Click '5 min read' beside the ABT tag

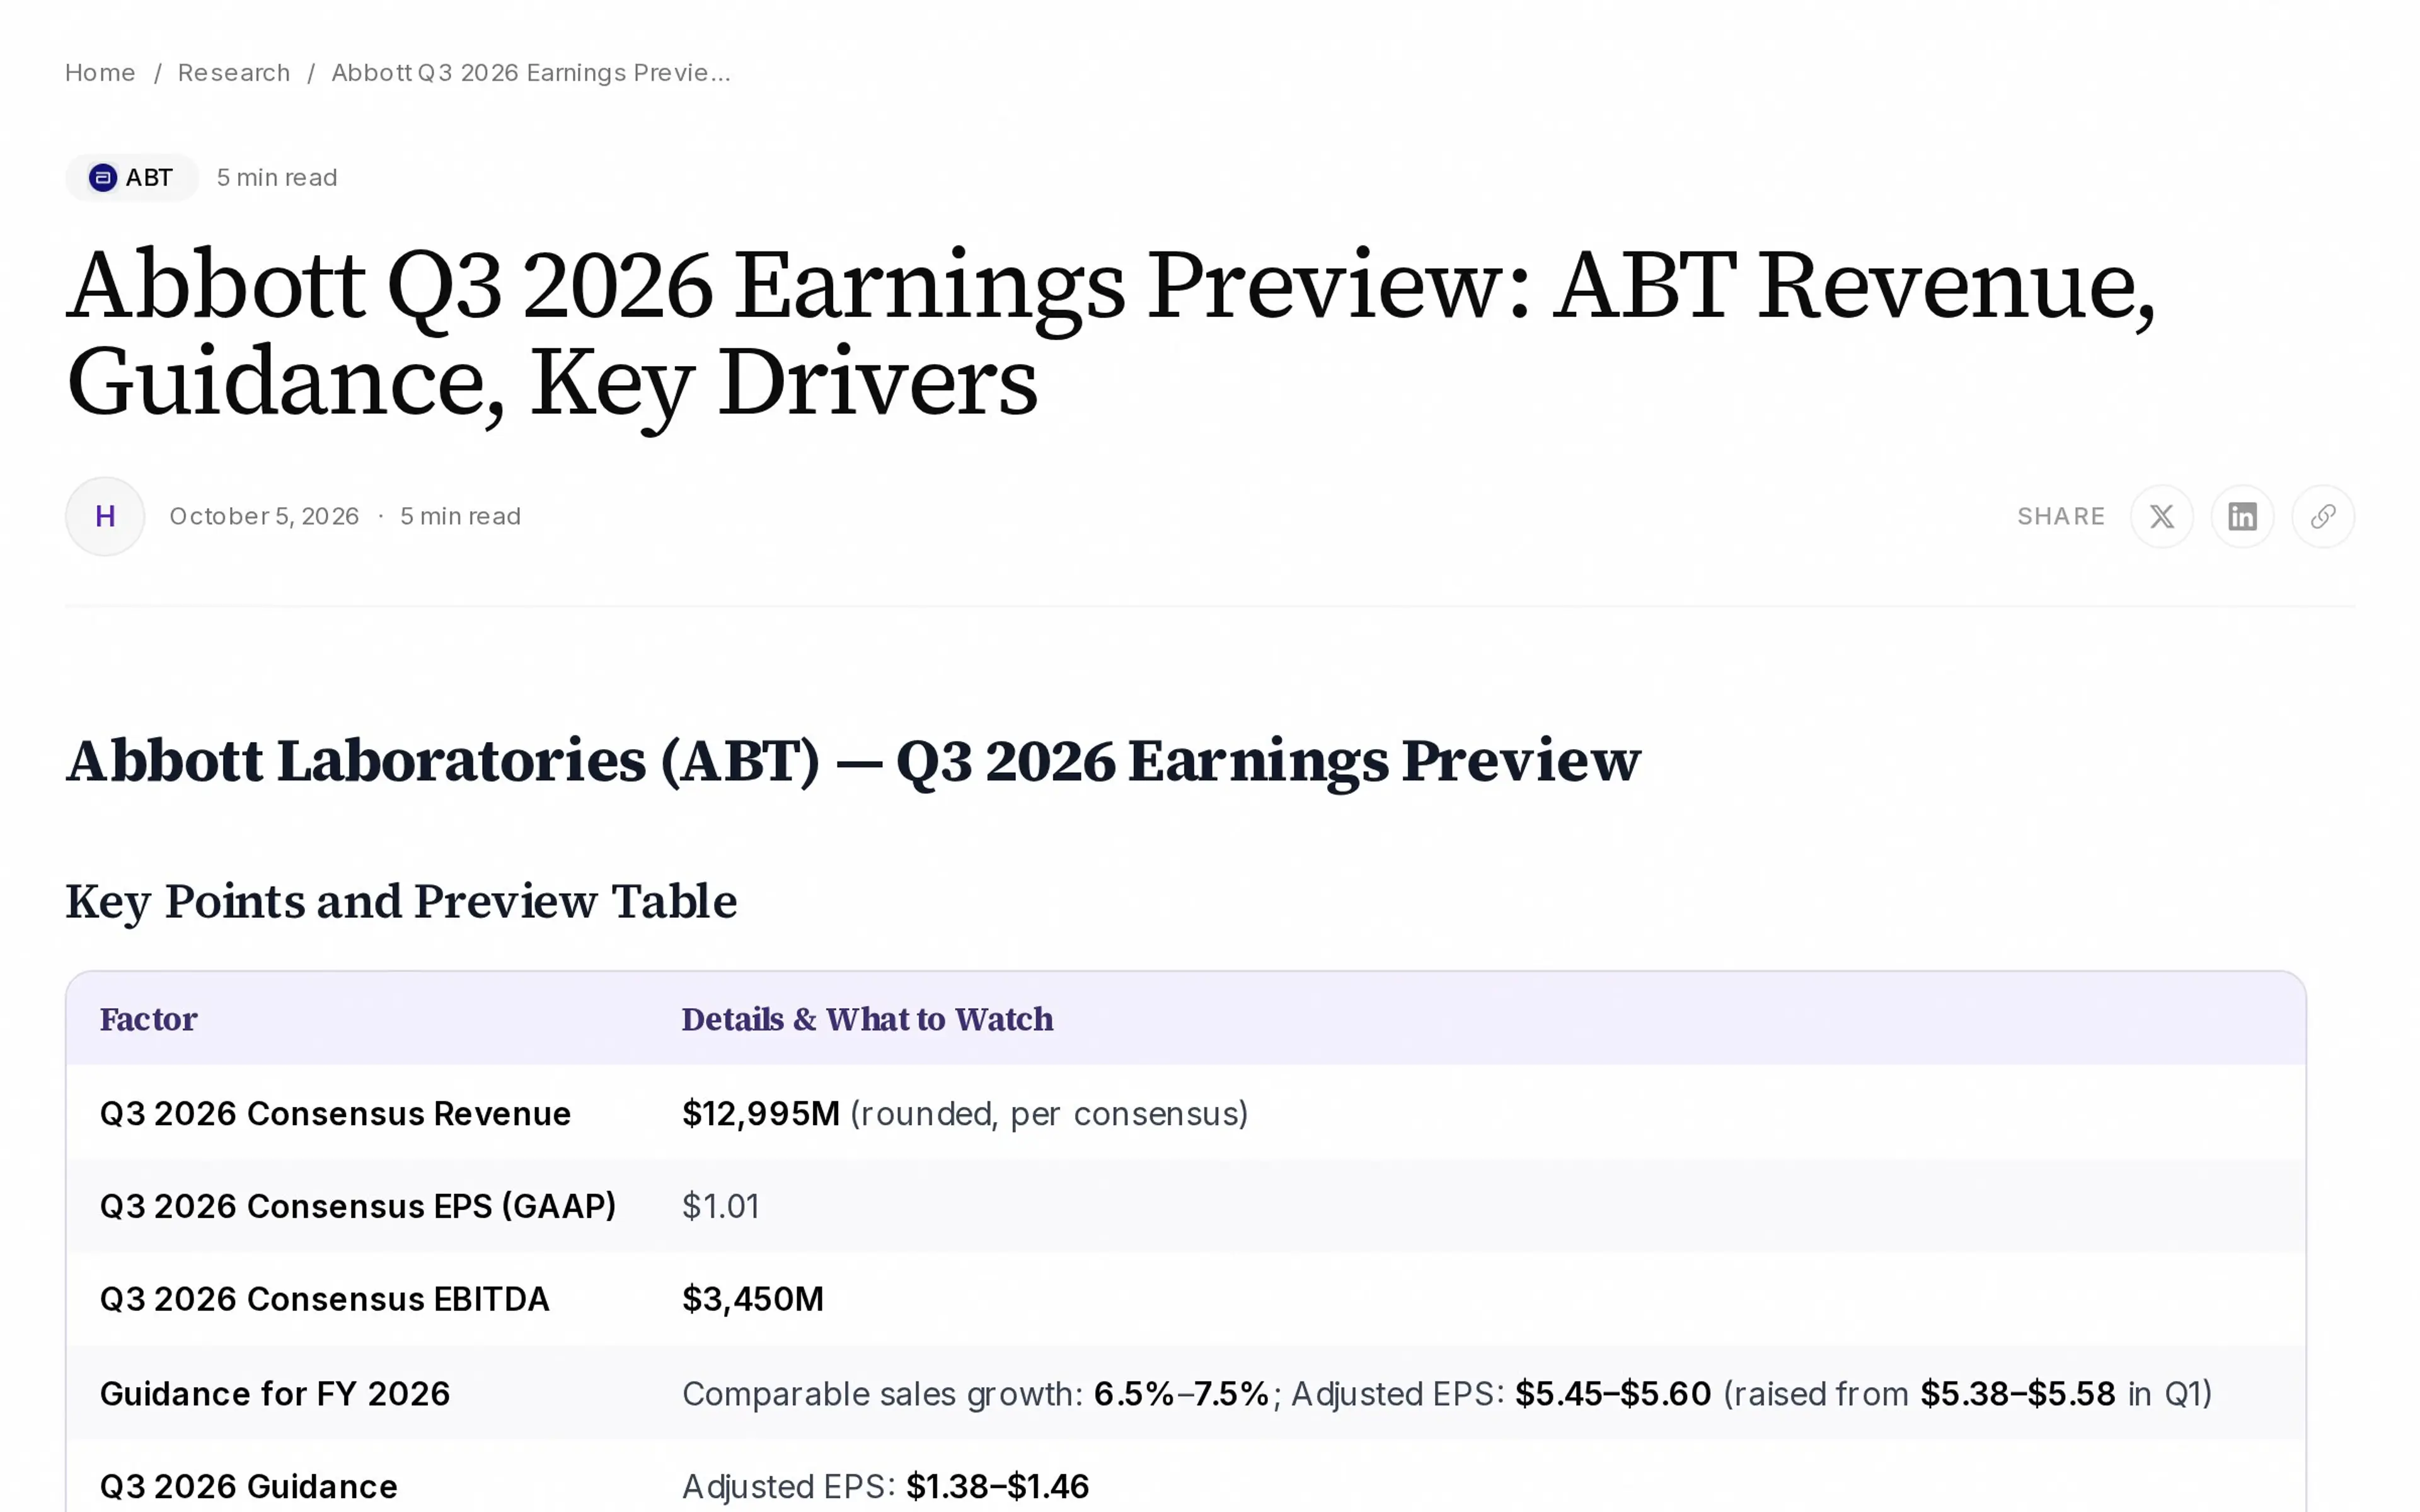coord(277,177)
